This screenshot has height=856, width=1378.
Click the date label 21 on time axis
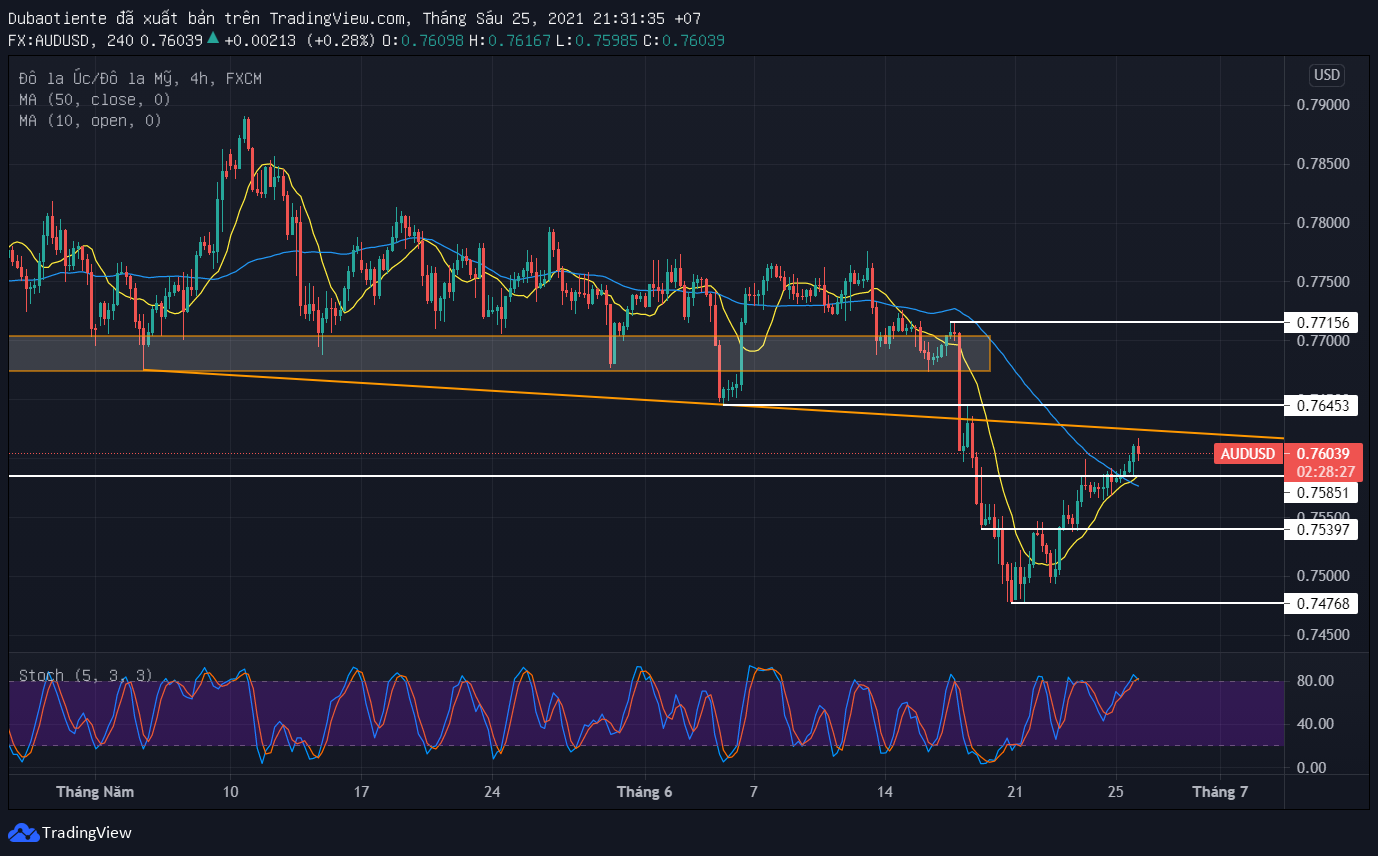pos(1014,791)
